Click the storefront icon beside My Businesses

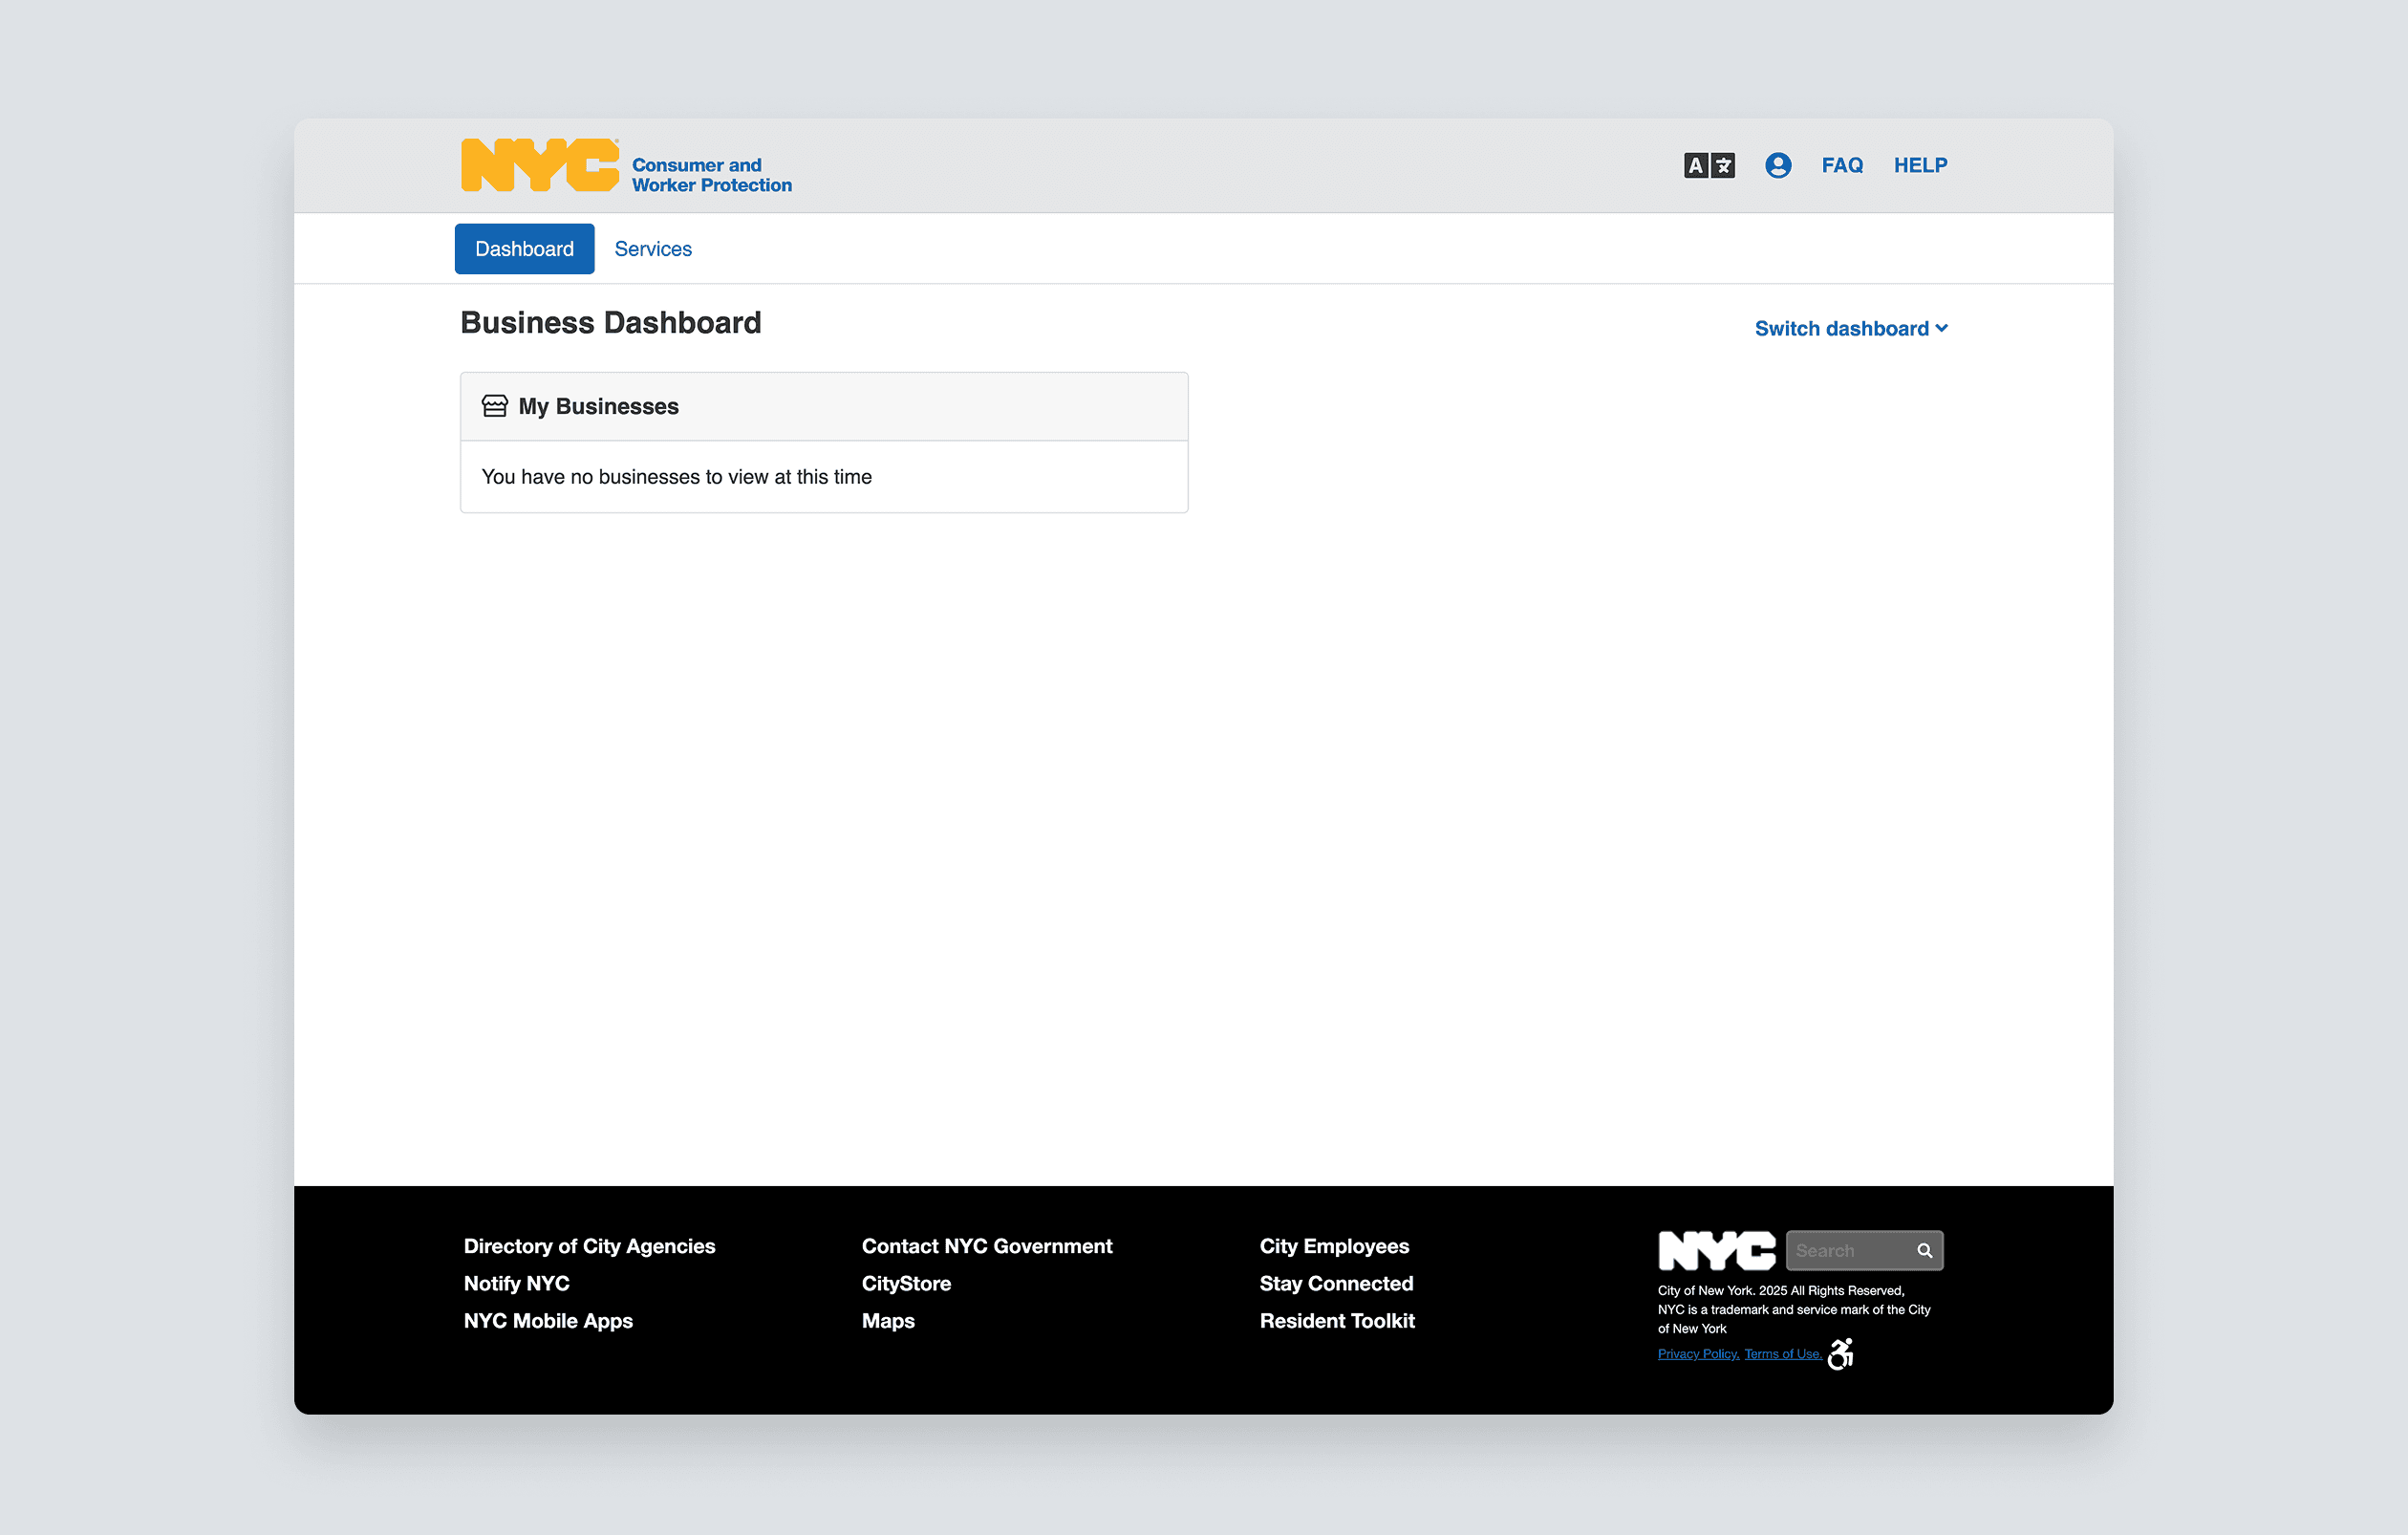(x=494, y=406)
